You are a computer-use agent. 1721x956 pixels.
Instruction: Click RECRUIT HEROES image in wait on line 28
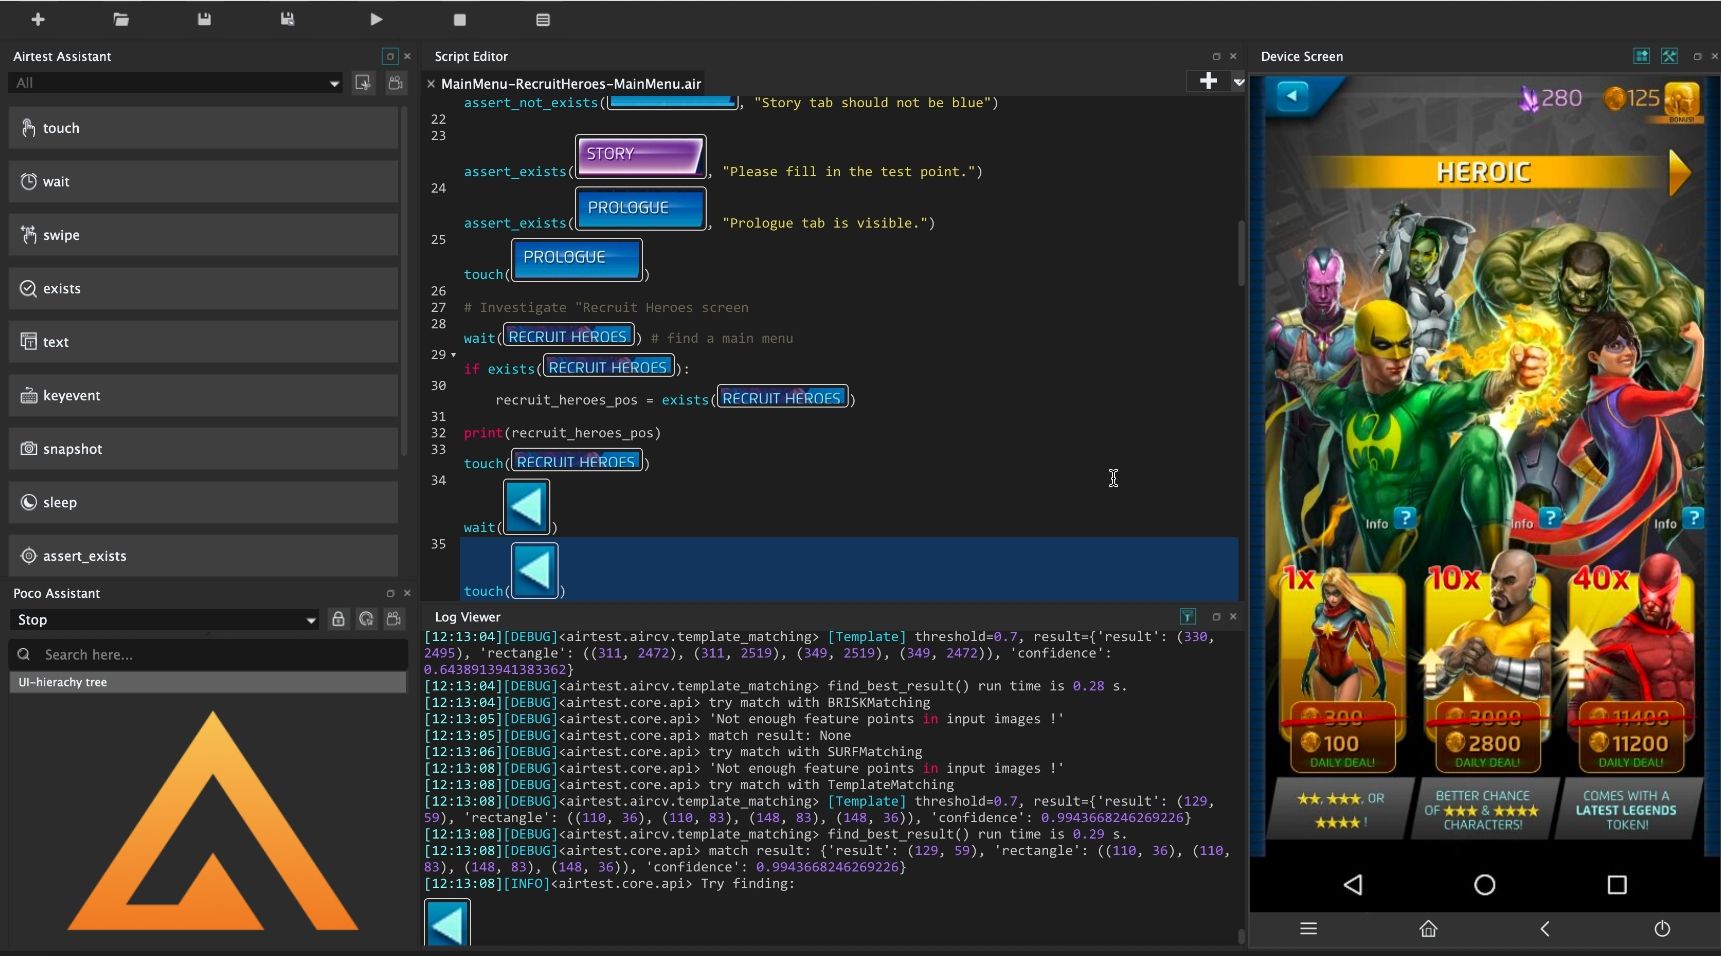568,336
